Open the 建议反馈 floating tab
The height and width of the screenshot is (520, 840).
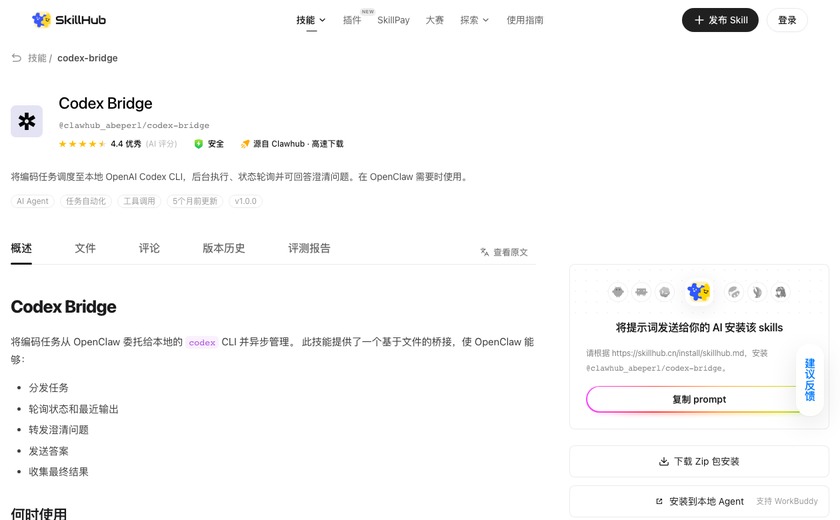click(x=809, y=380)
